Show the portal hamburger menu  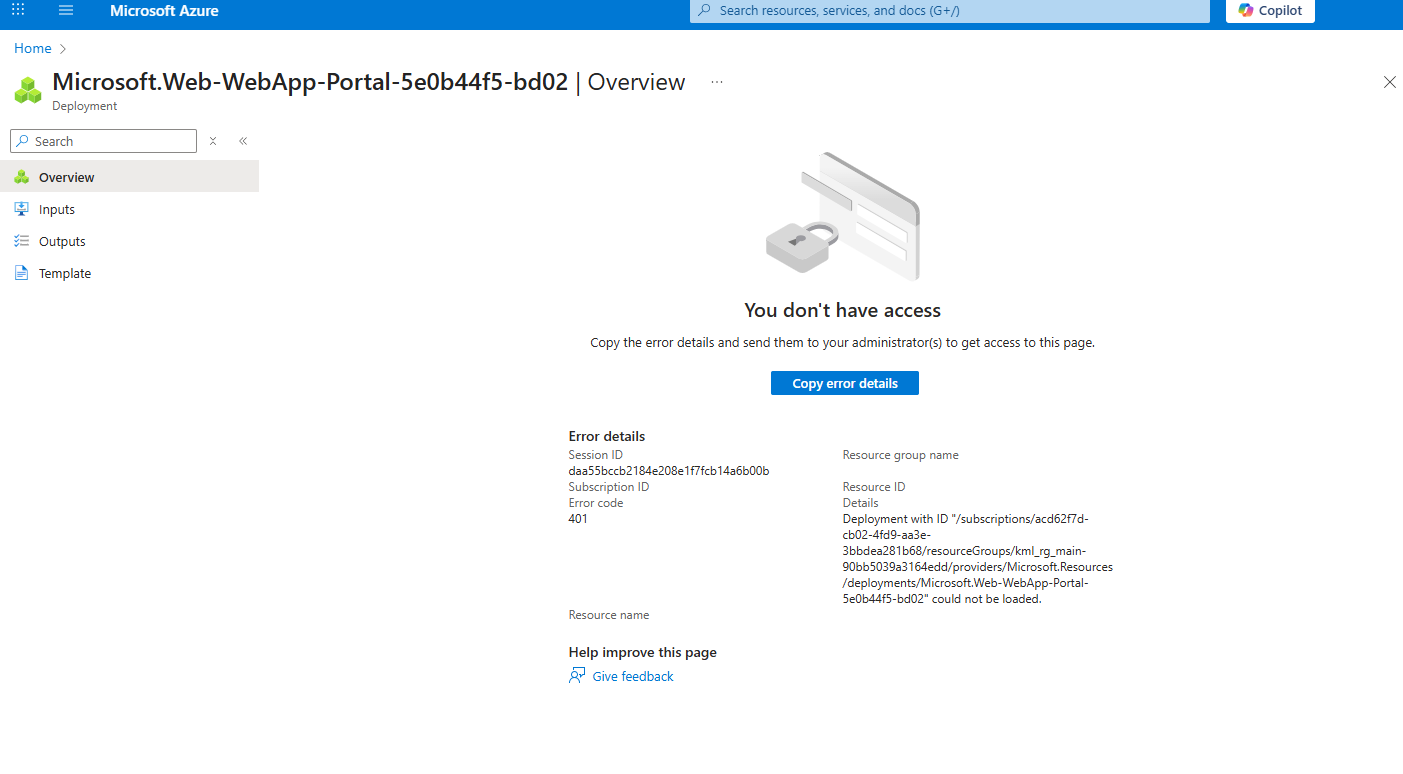[66, 10]
